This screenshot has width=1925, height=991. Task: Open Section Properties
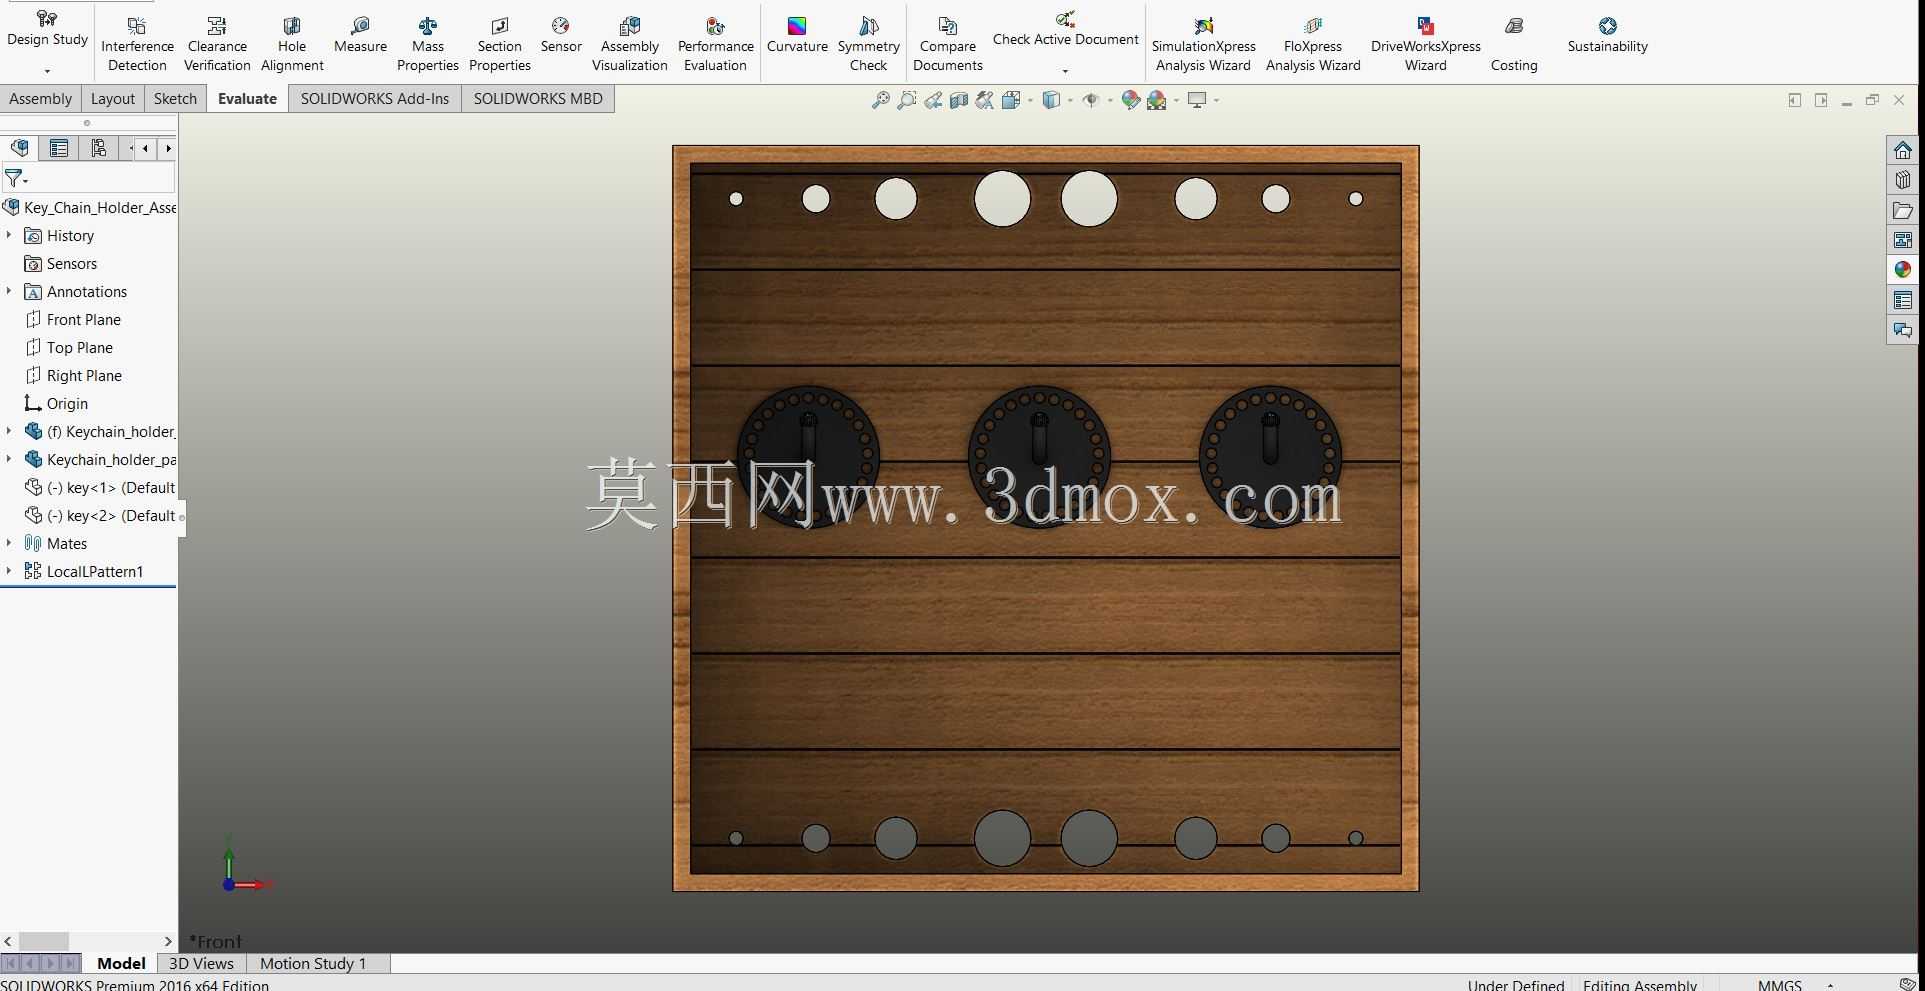(500, 45)
